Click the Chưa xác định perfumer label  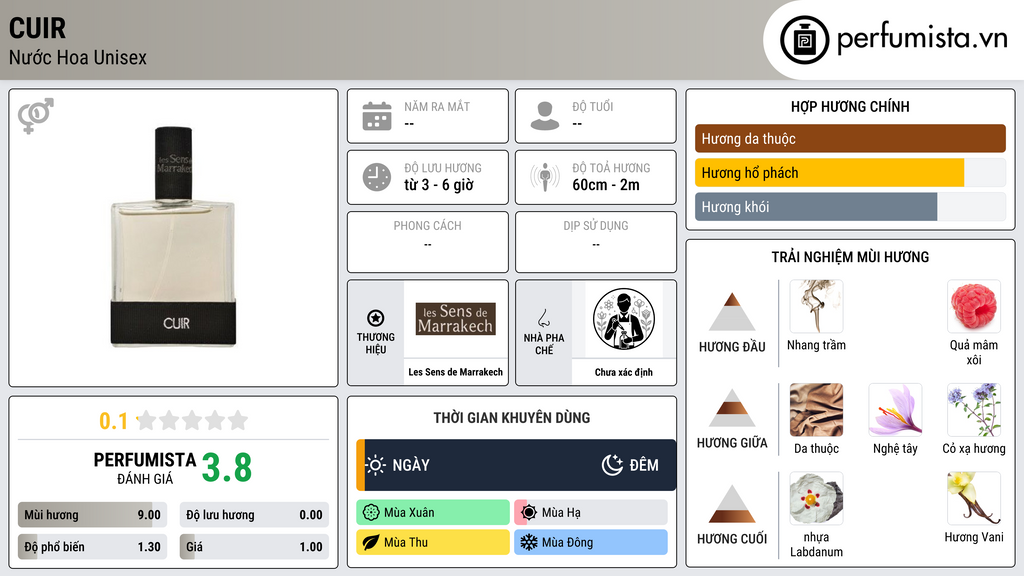click(x=624, y=372)
